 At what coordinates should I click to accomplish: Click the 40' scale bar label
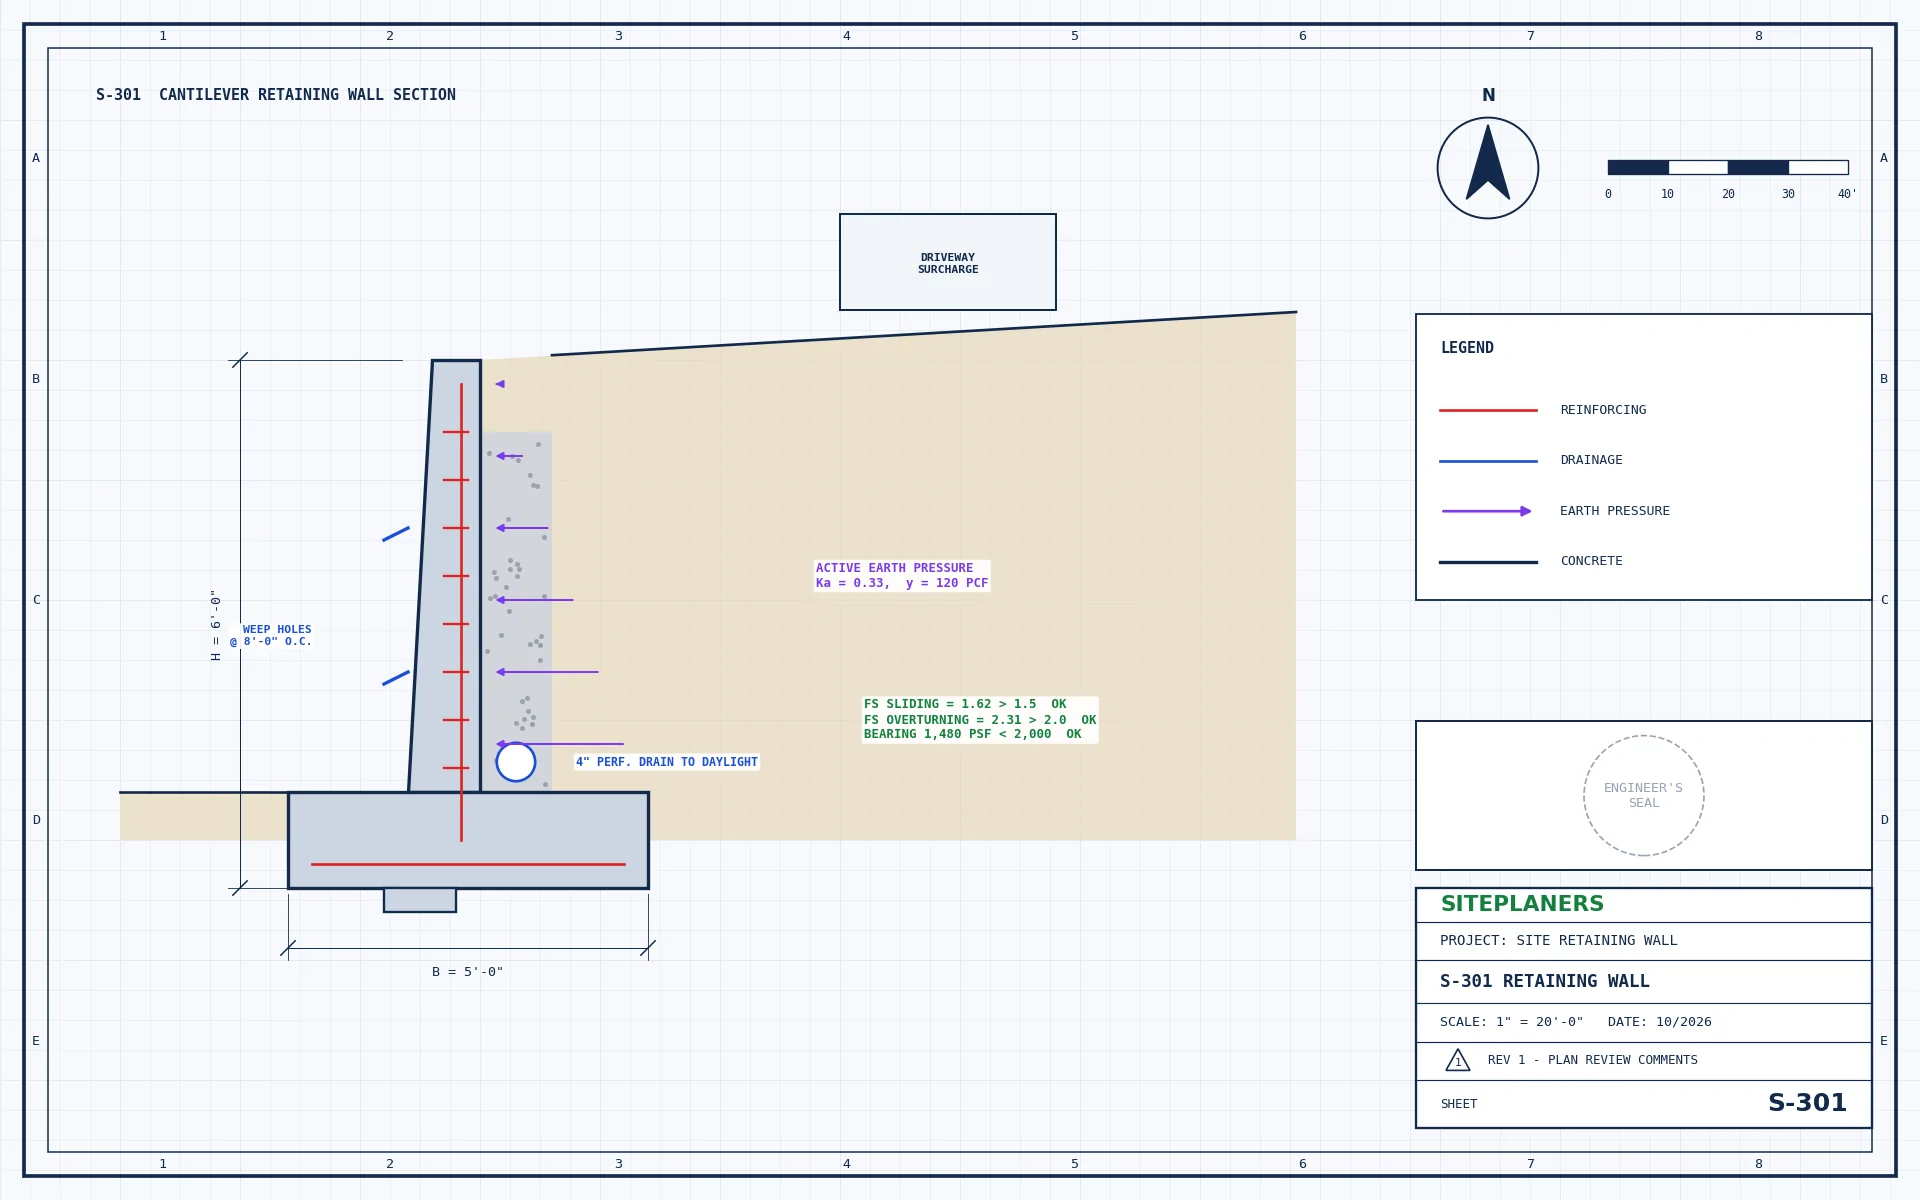(x=1847, y=194)
